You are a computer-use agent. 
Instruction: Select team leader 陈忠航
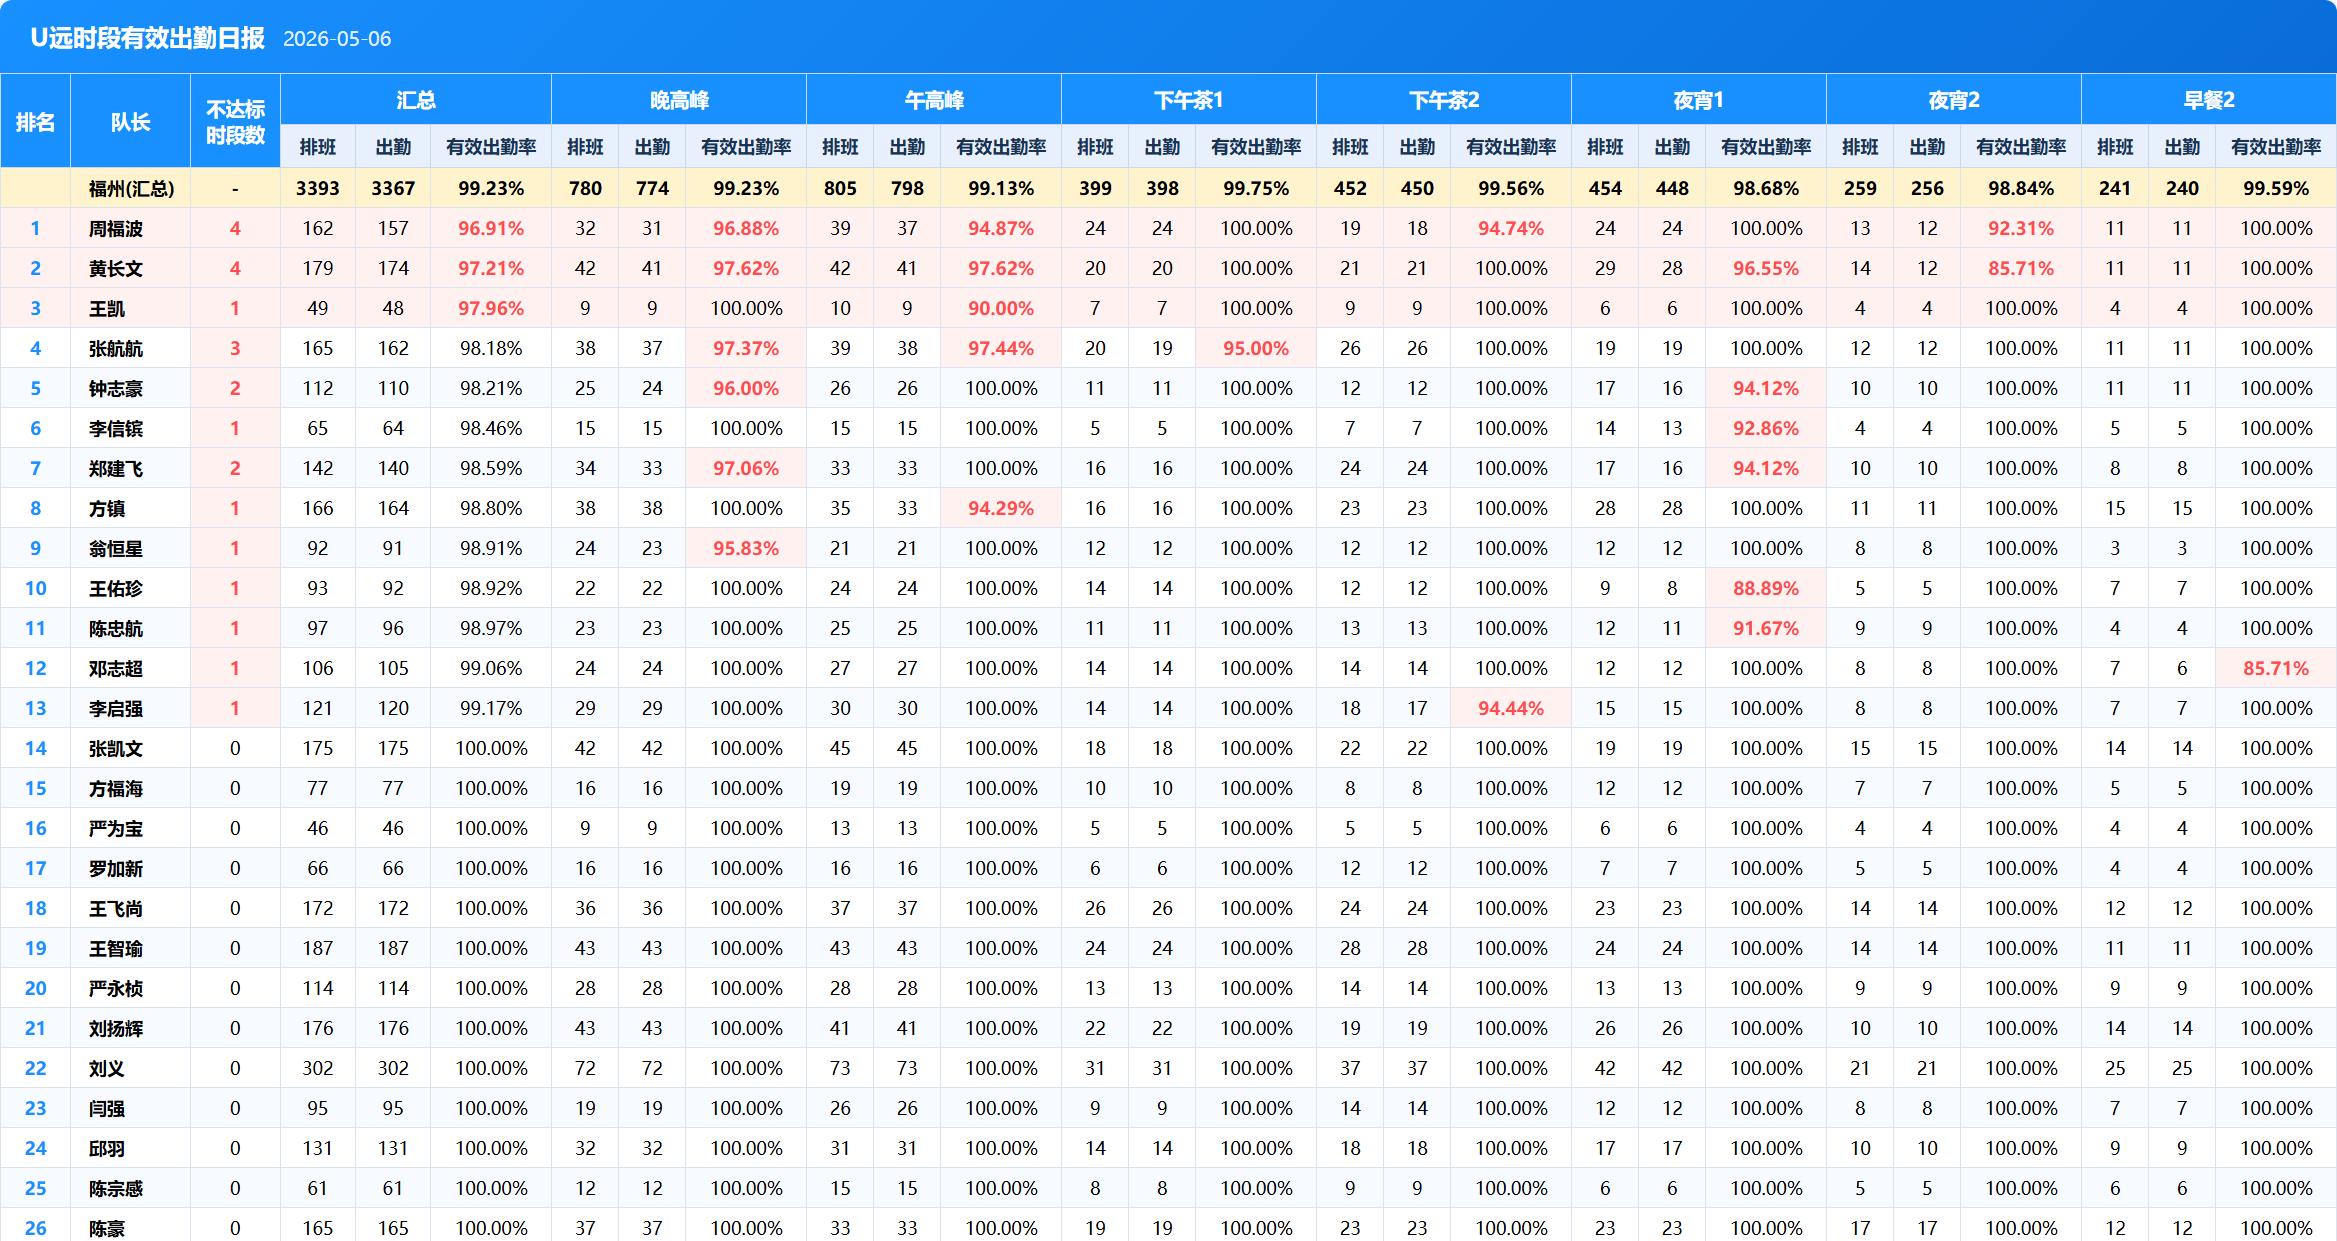pos(115,628)
